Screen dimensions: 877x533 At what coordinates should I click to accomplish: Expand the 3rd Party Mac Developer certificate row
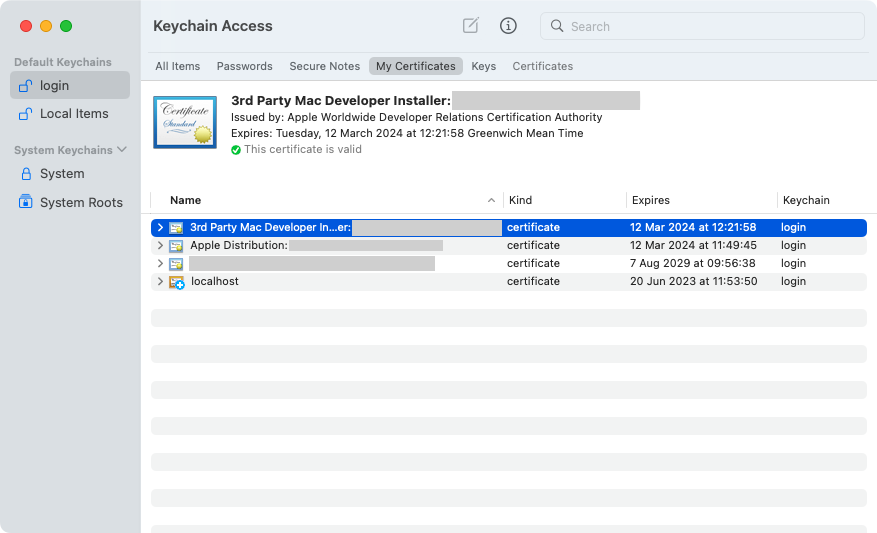pyautogui.click(x=160, y=227)
